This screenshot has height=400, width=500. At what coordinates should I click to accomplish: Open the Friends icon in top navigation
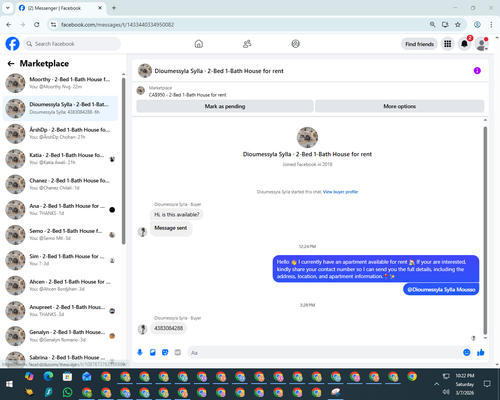click(x=247, y=44)
